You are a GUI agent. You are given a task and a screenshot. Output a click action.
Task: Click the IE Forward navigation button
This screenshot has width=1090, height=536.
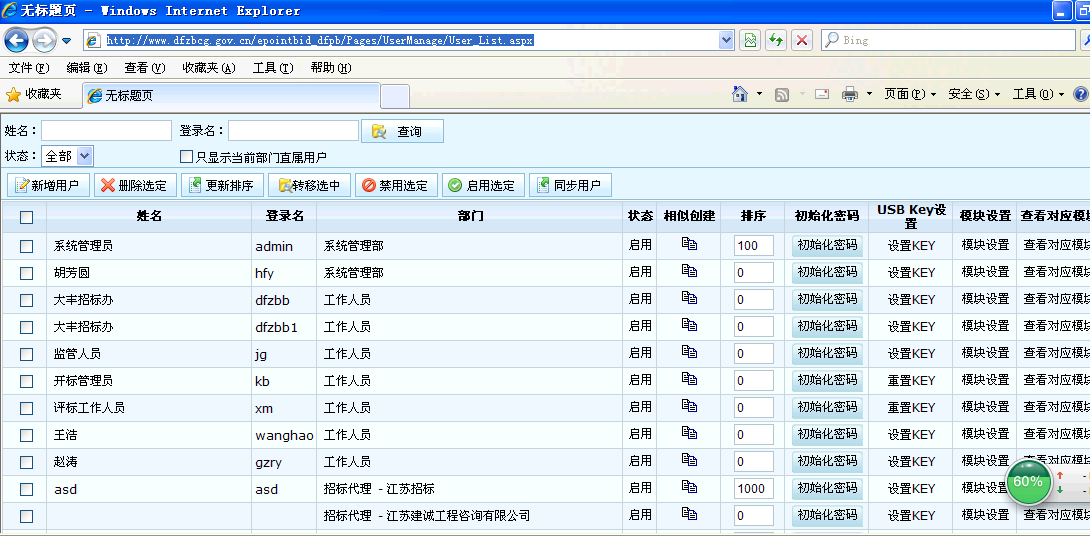[44, 40]
